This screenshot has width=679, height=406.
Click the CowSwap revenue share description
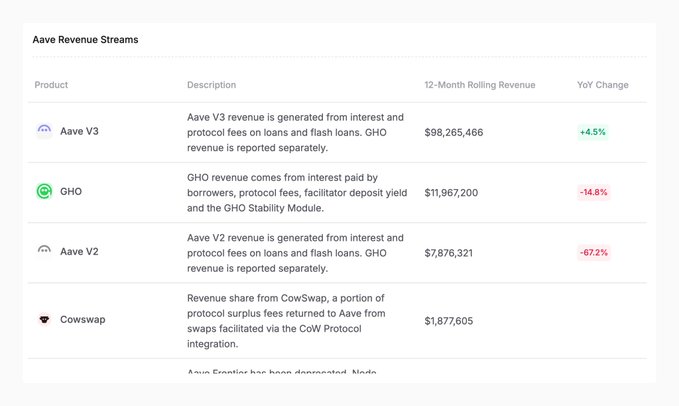click(x=286, y=321)
